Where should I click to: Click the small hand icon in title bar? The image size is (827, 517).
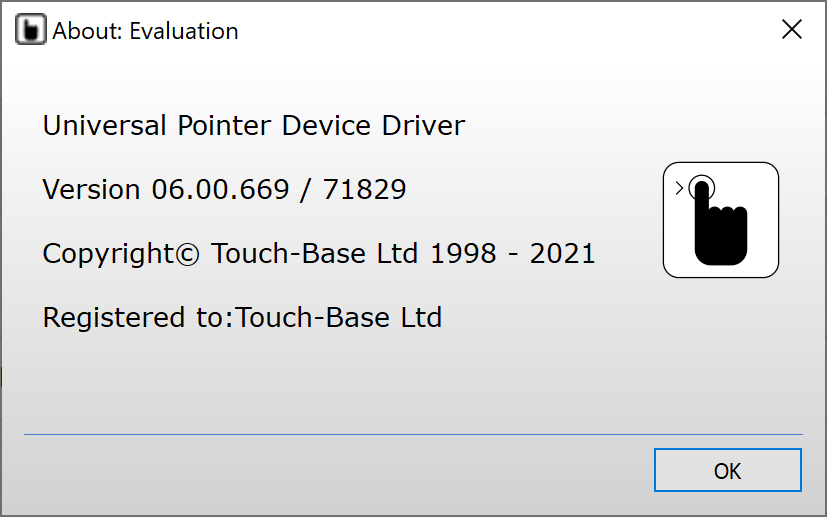click(31, 30)
